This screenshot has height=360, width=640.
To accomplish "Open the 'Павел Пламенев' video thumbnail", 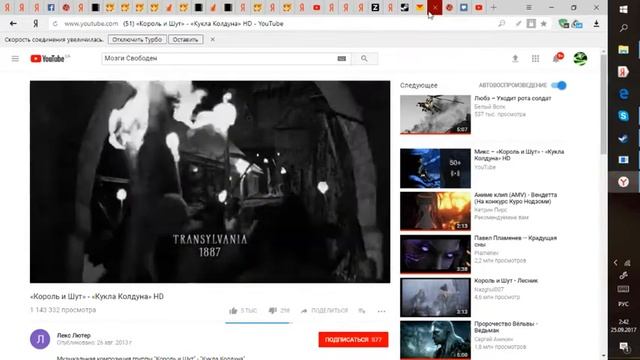I will pyautogui.click(x=435, y=254).
